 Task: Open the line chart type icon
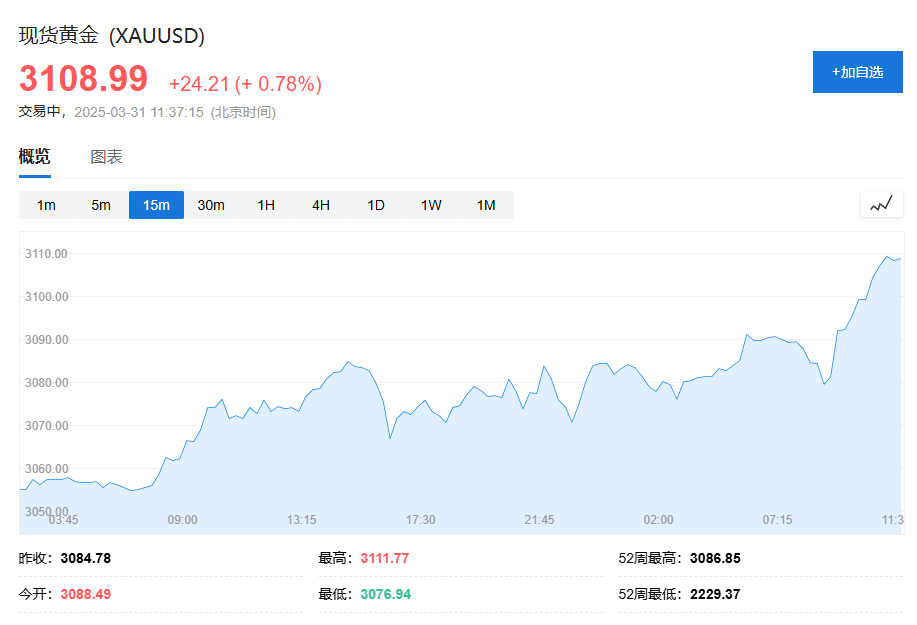click(x=881, y=205)
